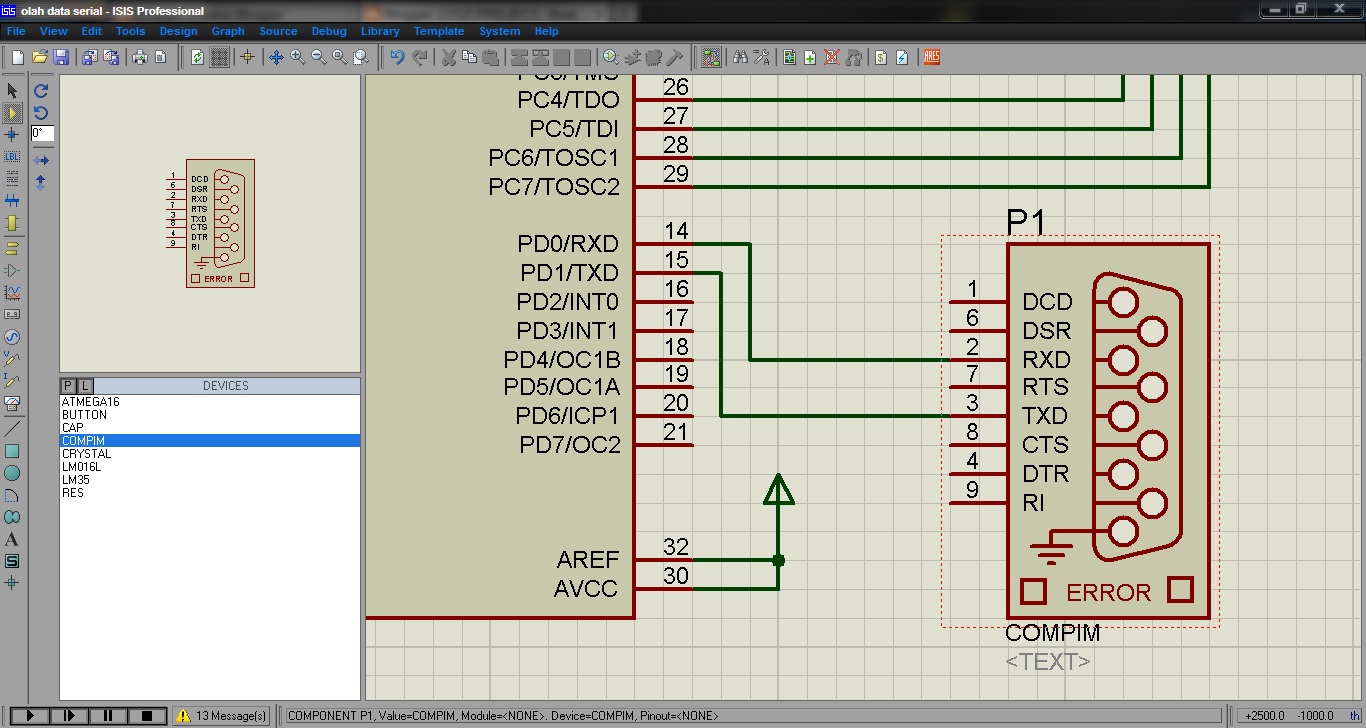This screenshot has width=1366, height=728.
Task: Click the Rotate Anticlockwise icon
Action: tap(40, 112)
